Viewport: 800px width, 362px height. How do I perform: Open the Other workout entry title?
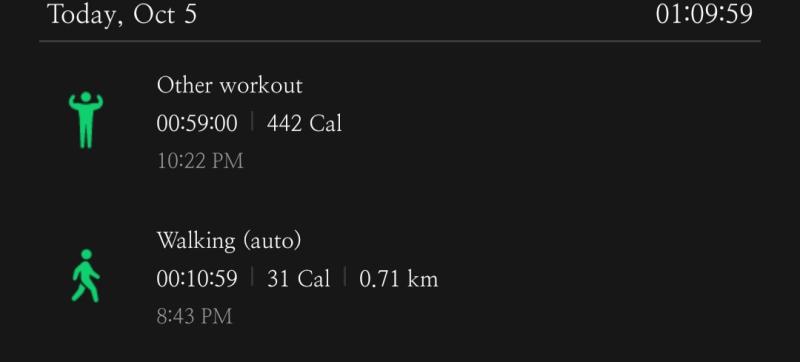coord(230,85)
